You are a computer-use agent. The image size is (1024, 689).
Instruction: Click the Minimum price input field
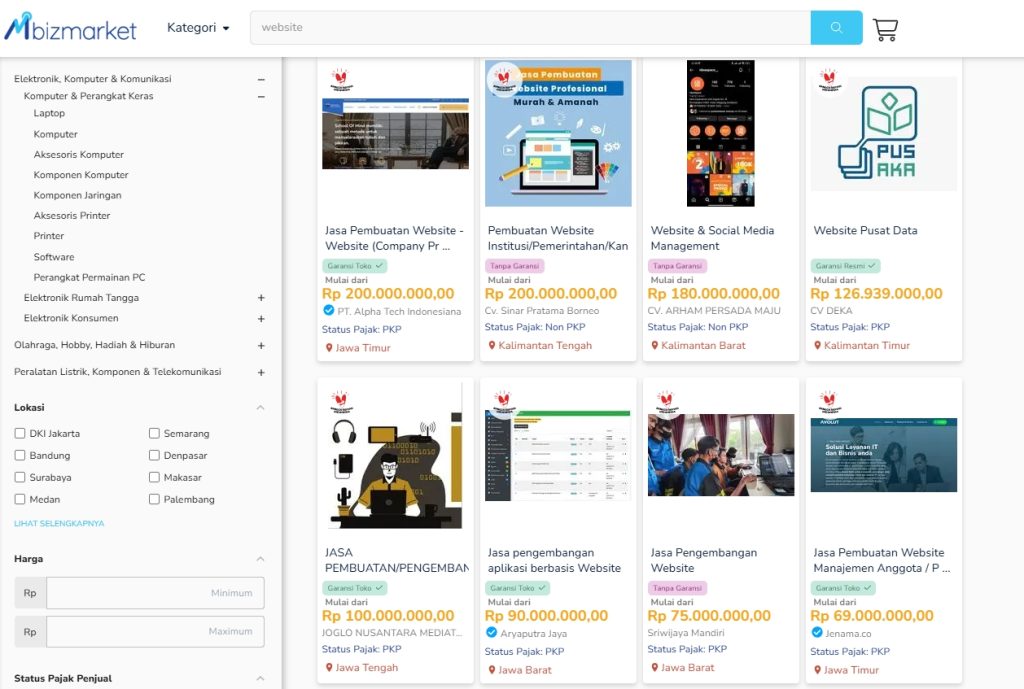tap(155, 593)
